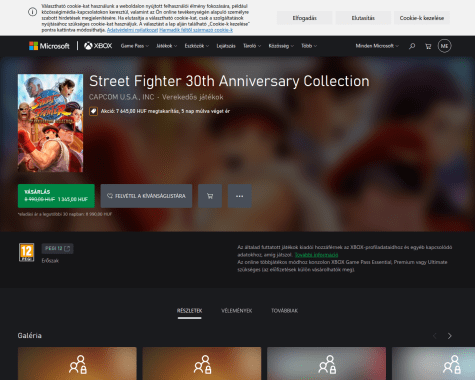Expand the Több menu
475x380 pixels.
(309, 46)
